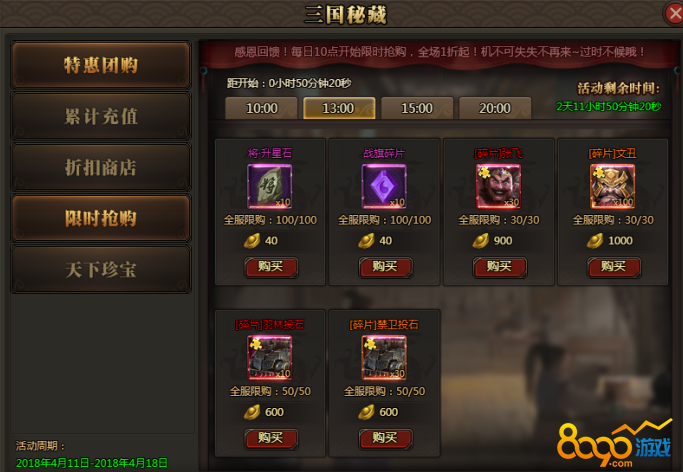
Task: Select the 张飞 fragment portrait icon
Action: click(498, 186)
